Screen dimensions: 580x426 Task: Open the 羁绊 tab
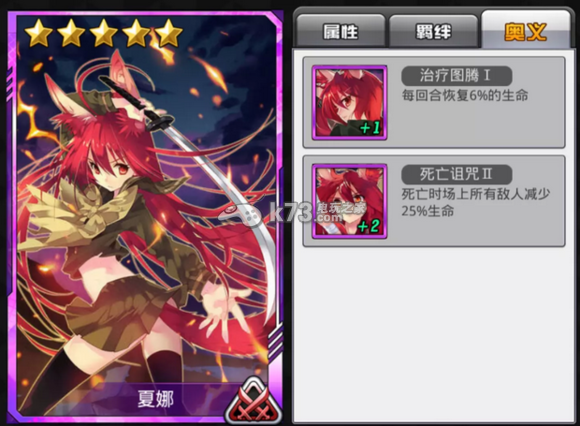coord(433,31)
